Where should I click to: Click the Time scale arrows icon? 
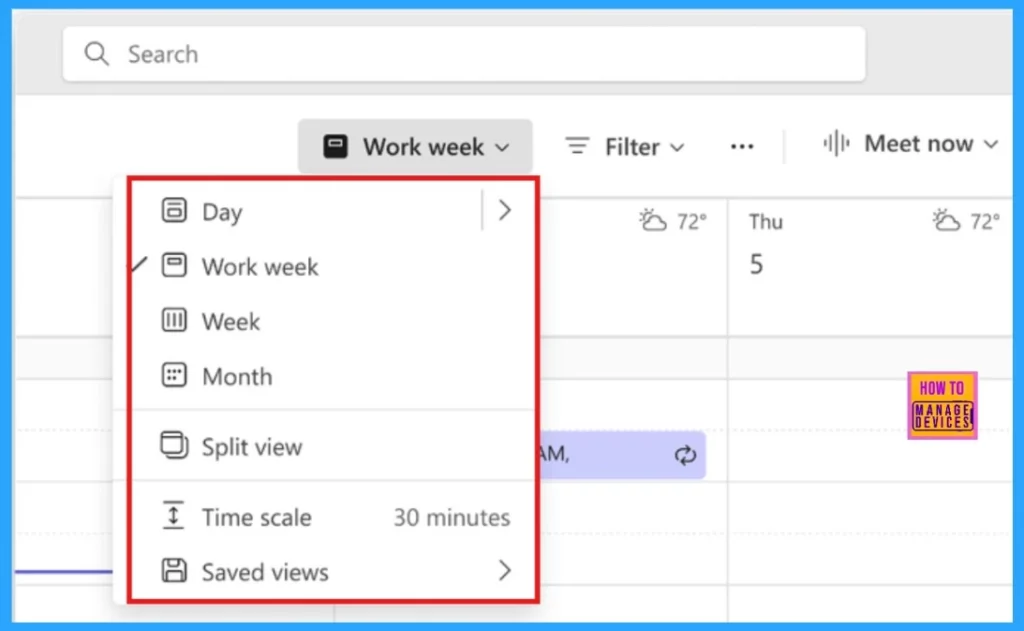[173, 516]
